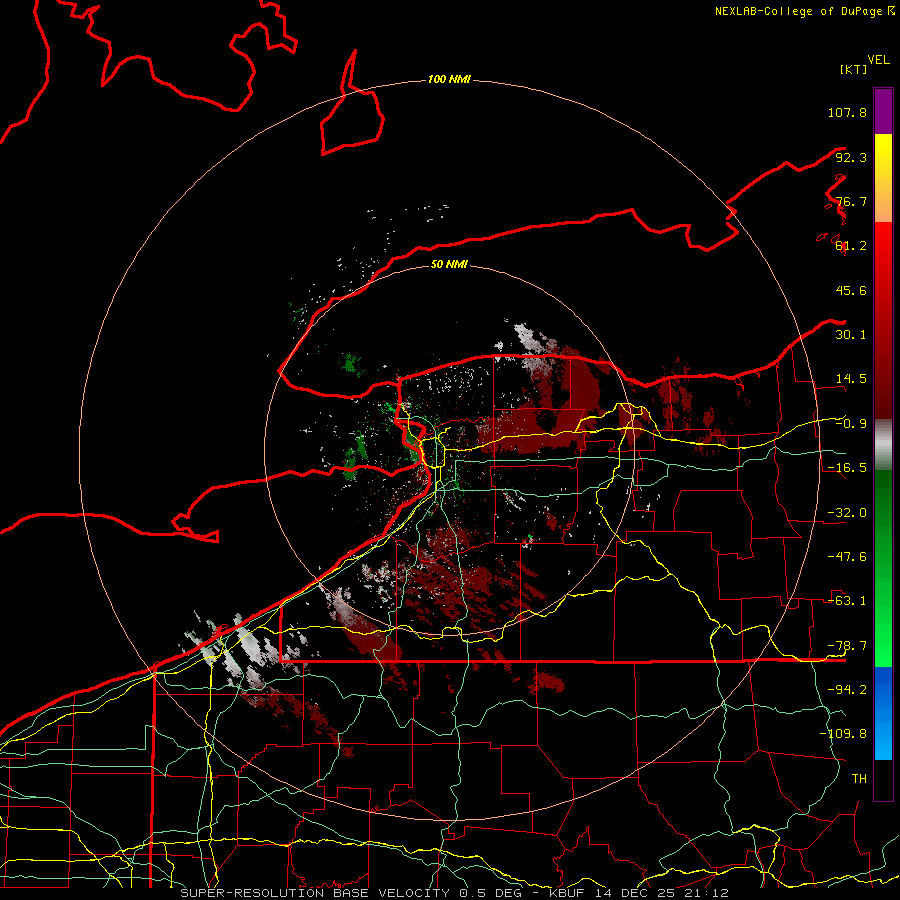Click the TH label on the scale
Screen dimensions: 900x900
pyautogui.click(x=859, y=779)
